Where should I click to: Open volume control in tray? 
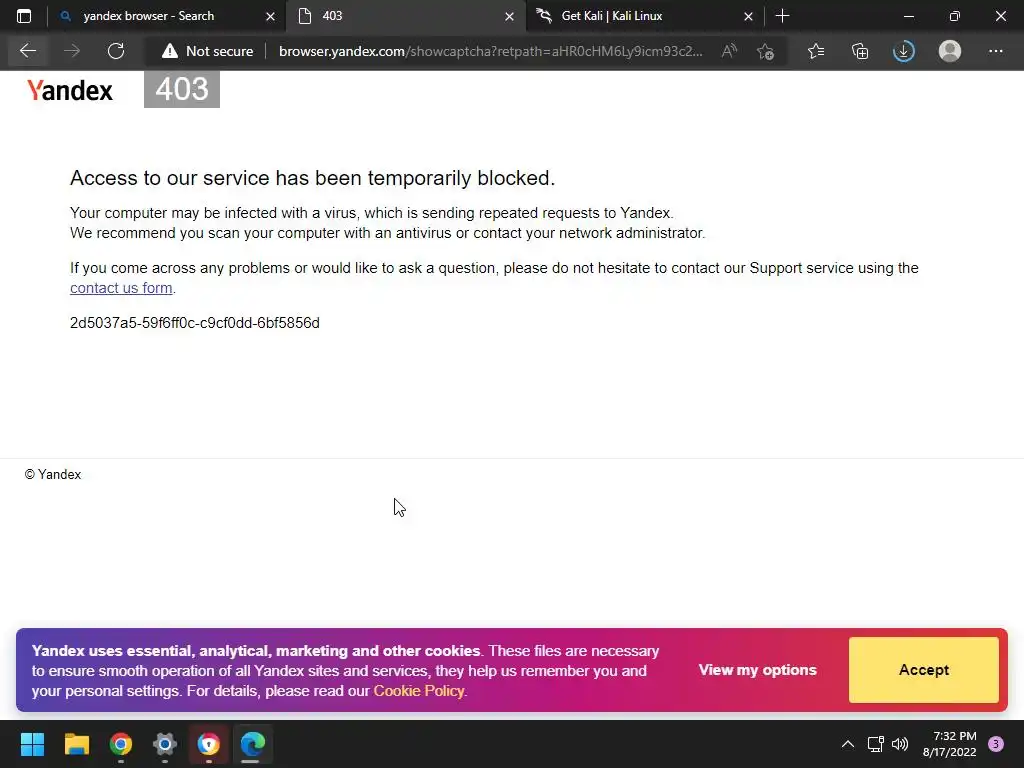tap(900, 744)
